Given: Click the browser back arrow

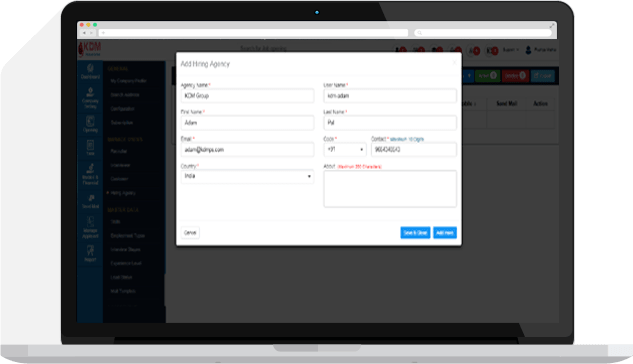Looking at the screenshot, I should [84, 33].
